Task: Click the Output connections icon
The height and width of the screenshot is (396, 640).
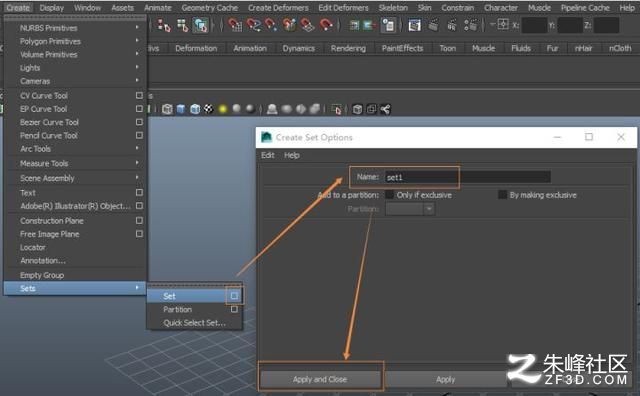Action: pyautogui.click(x=368, y=25)
